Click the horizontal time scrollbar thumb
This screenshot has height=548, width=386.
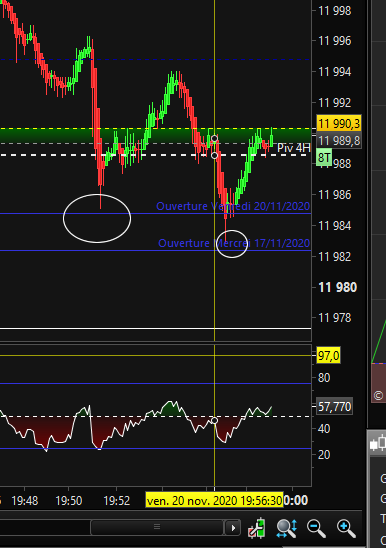[x=157, y=527]
